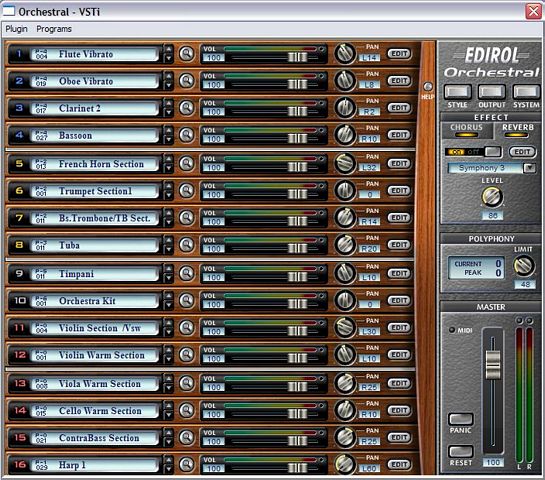The height and width of the screenshot is (480, 545).
Task: Click the RESET button
Action: [461, 451]
